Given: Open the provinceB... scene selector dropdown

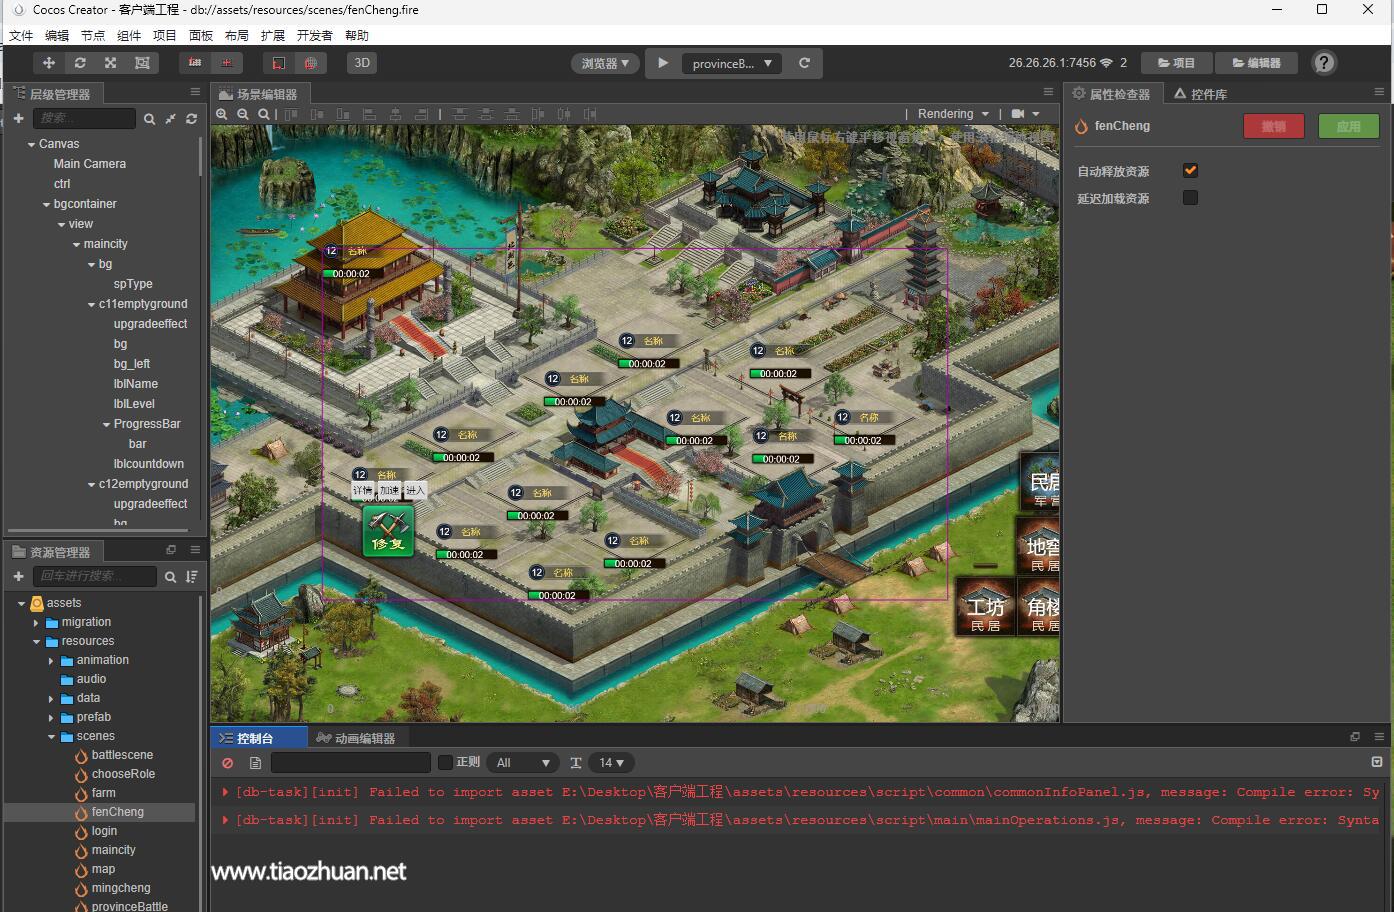Looking at the screenshot, I should pos(733,63).
